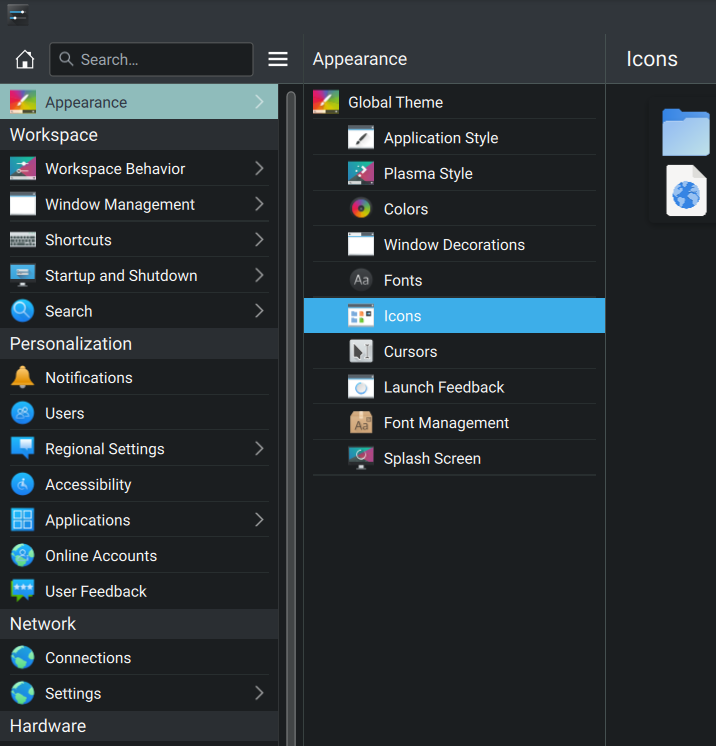Viewport: 716px width, 746px height.
Task: Click the Online Accounts globe icon
Action: coord(23,555)
